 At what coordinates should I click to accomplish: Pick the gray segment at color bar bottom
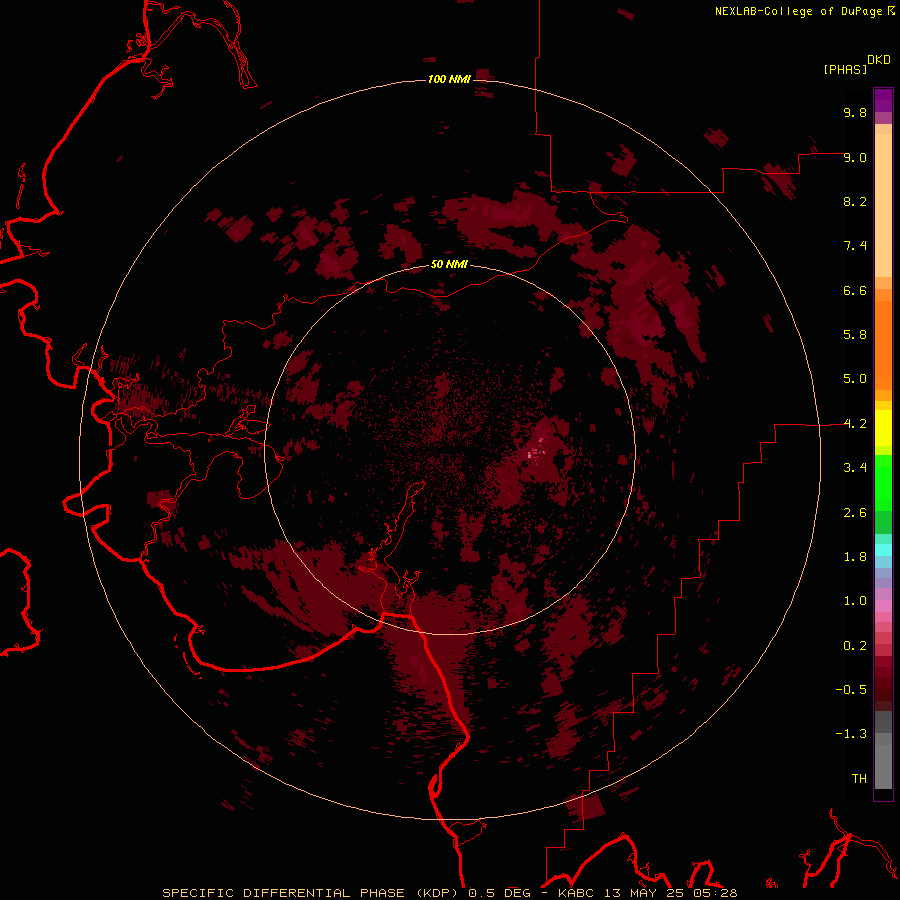pos(883,766)
